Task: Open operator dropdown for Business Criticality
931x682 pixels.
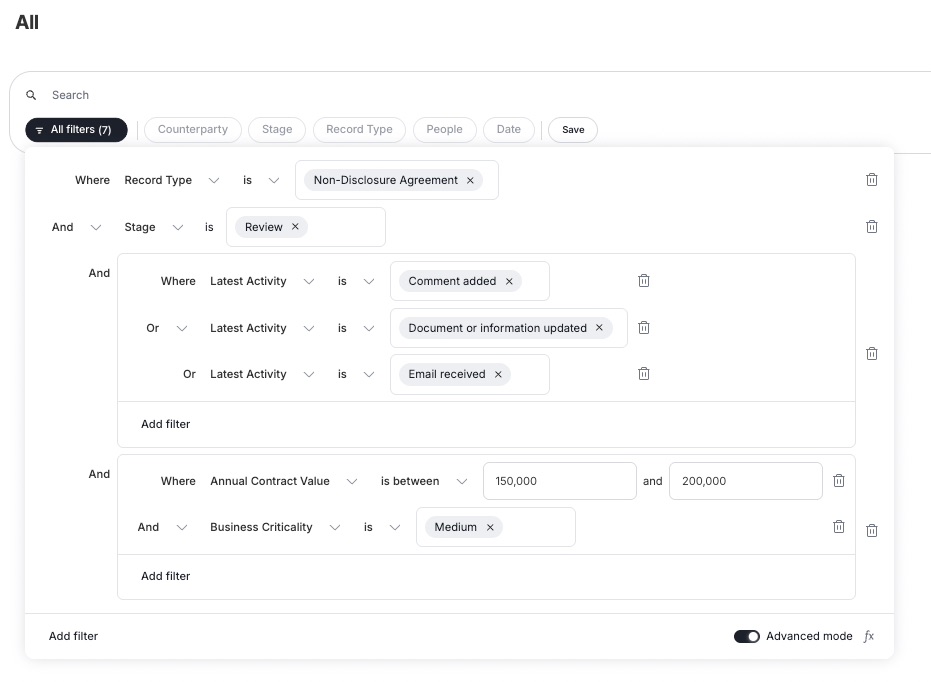Action: click(382, 527)
